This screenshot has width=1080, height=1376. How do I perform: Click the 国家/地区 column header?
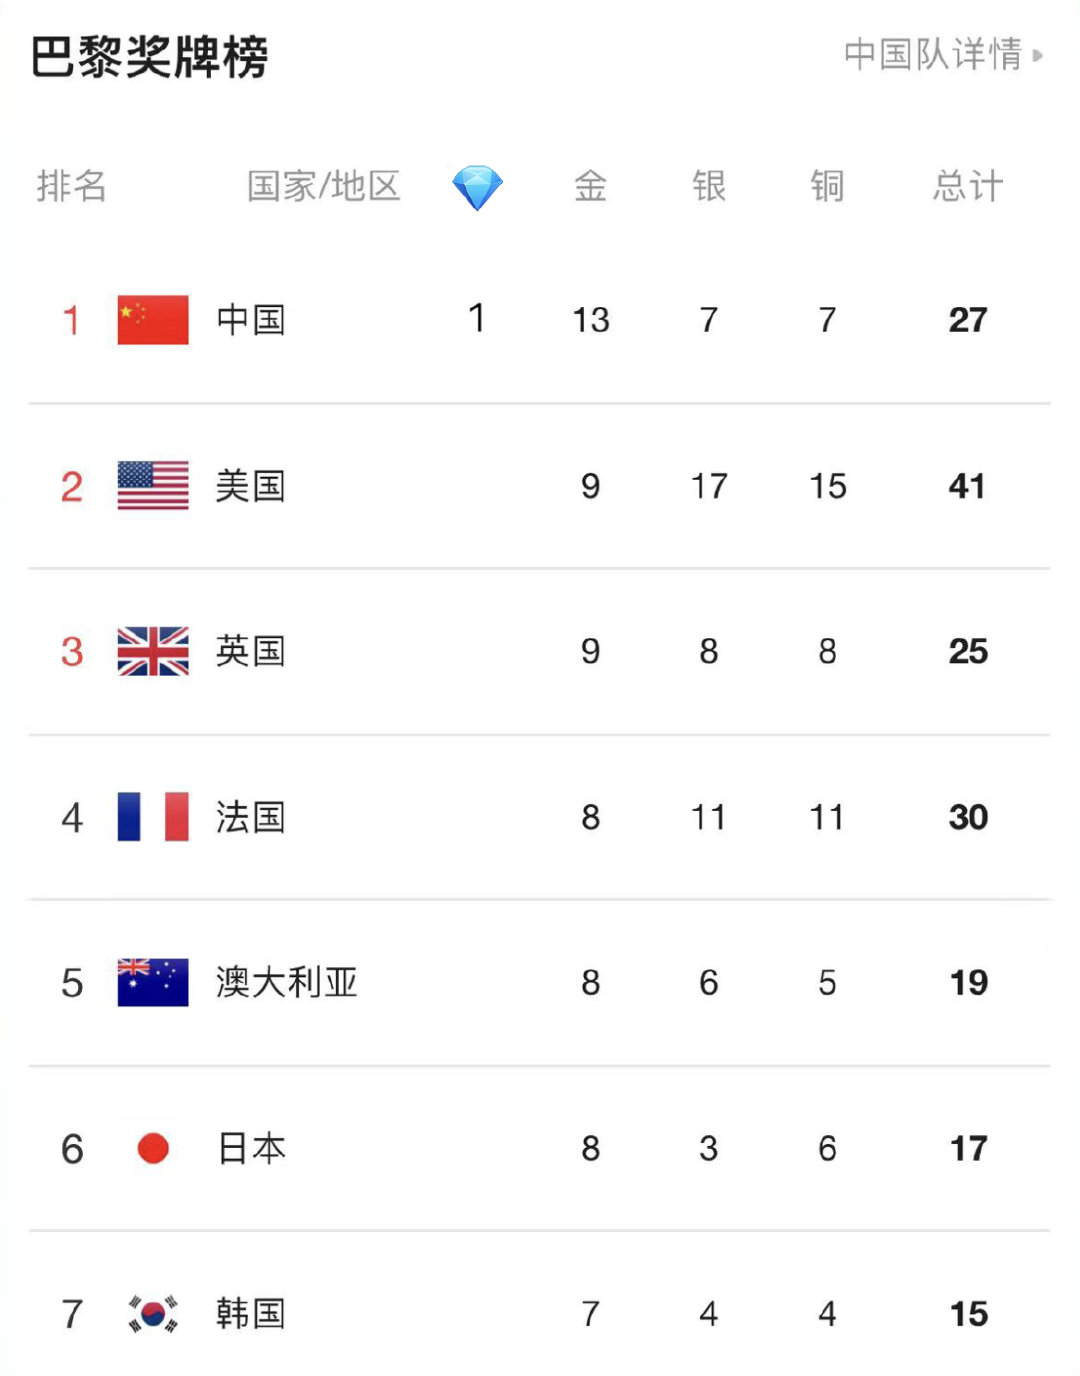pos(324,186)
